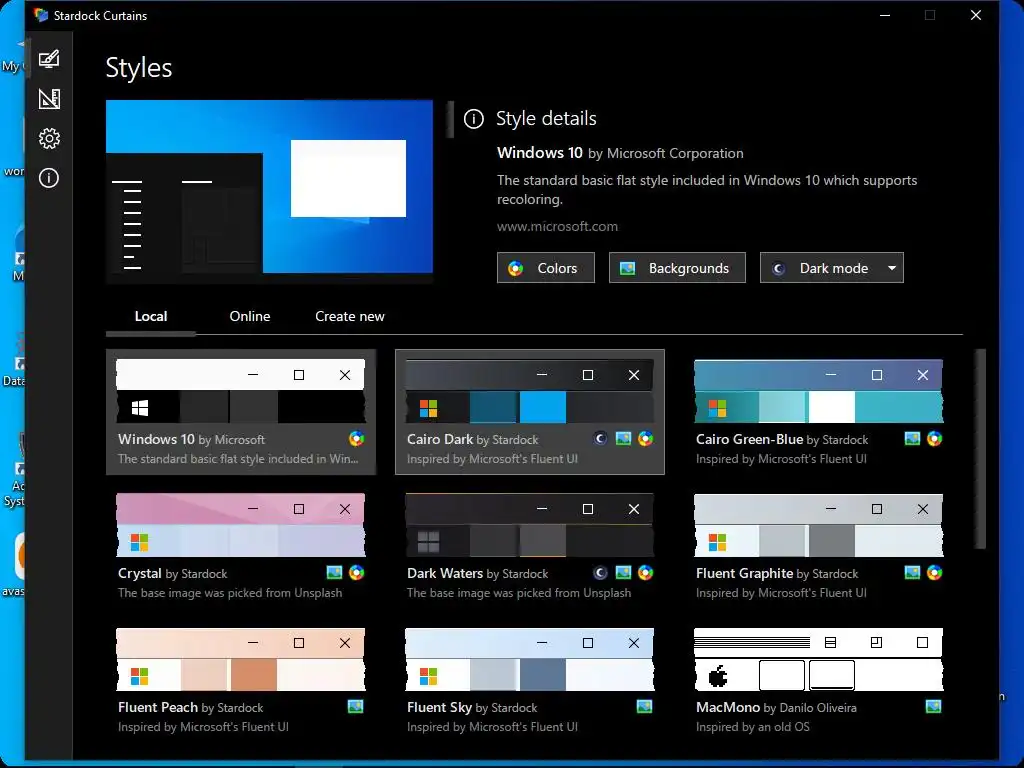The width and height of the screenshot is (1024, 768).
Task: Select the Windows 10 style thumbnail
Action: pyautogui.click(x=240, y=391)
